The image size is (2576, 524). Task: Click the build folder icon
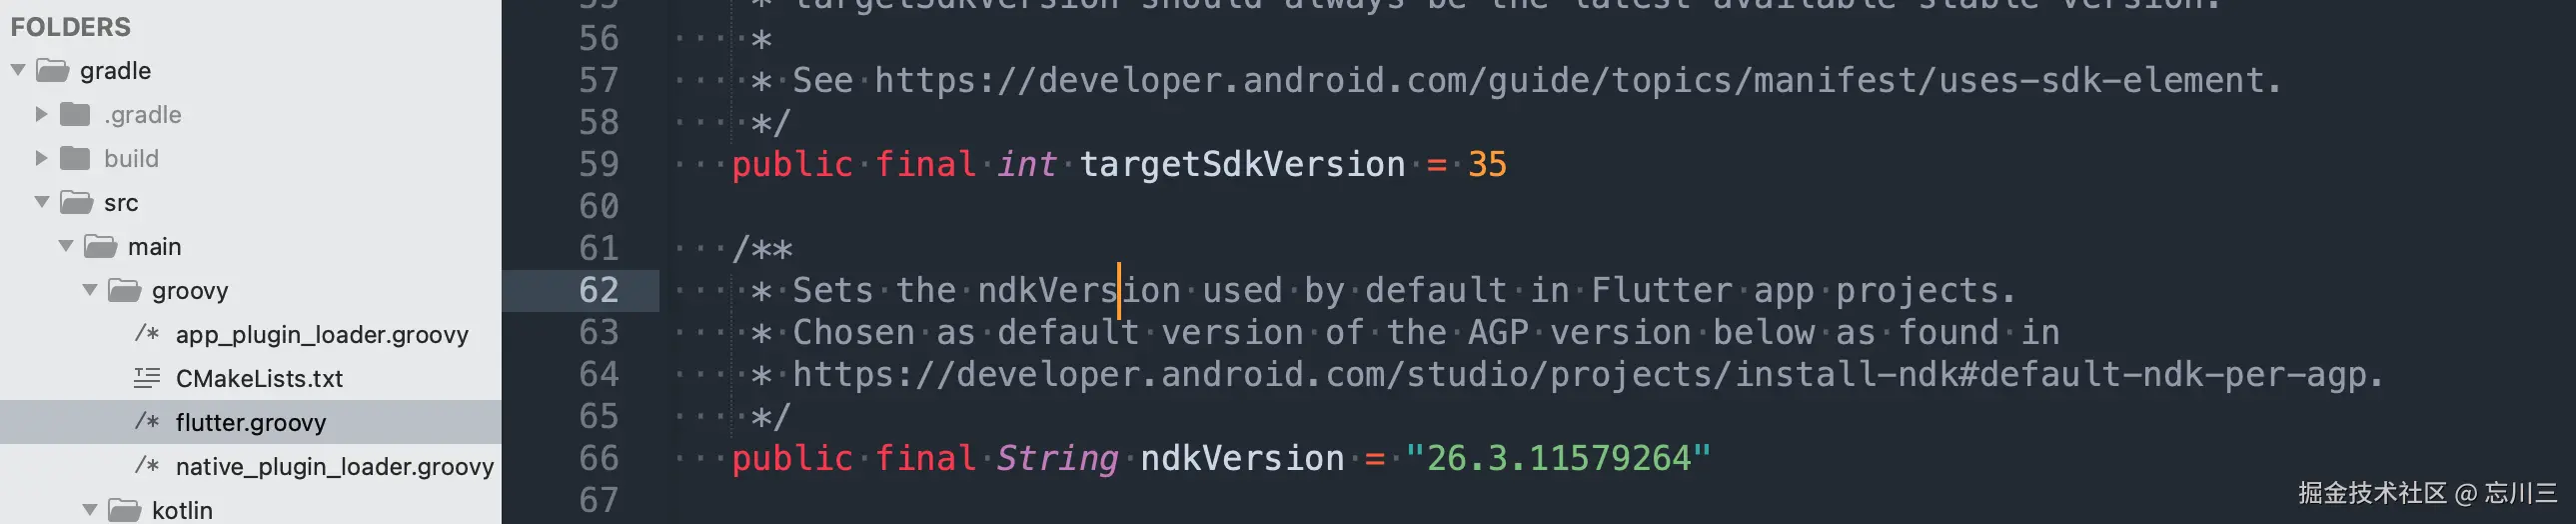[x=75, y=158]
